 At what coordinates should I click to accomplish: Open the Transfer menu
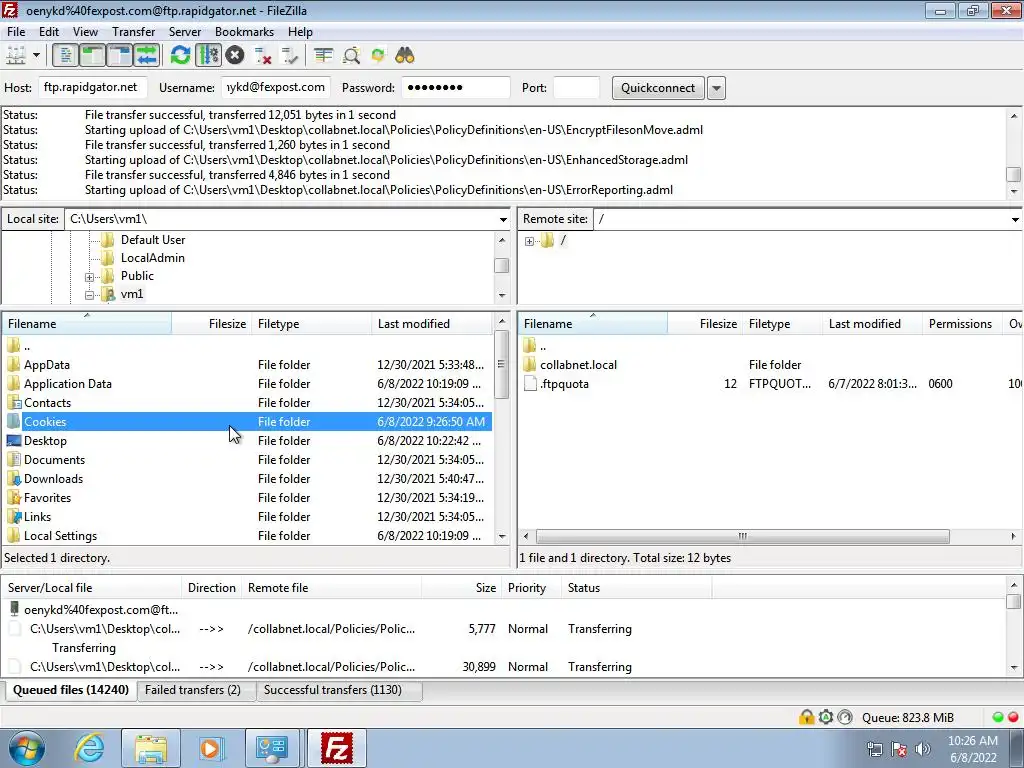coord(133,32)
